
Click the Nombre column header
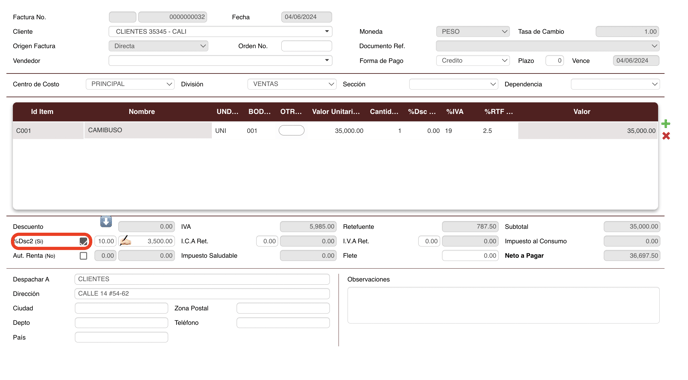(142, 112)
